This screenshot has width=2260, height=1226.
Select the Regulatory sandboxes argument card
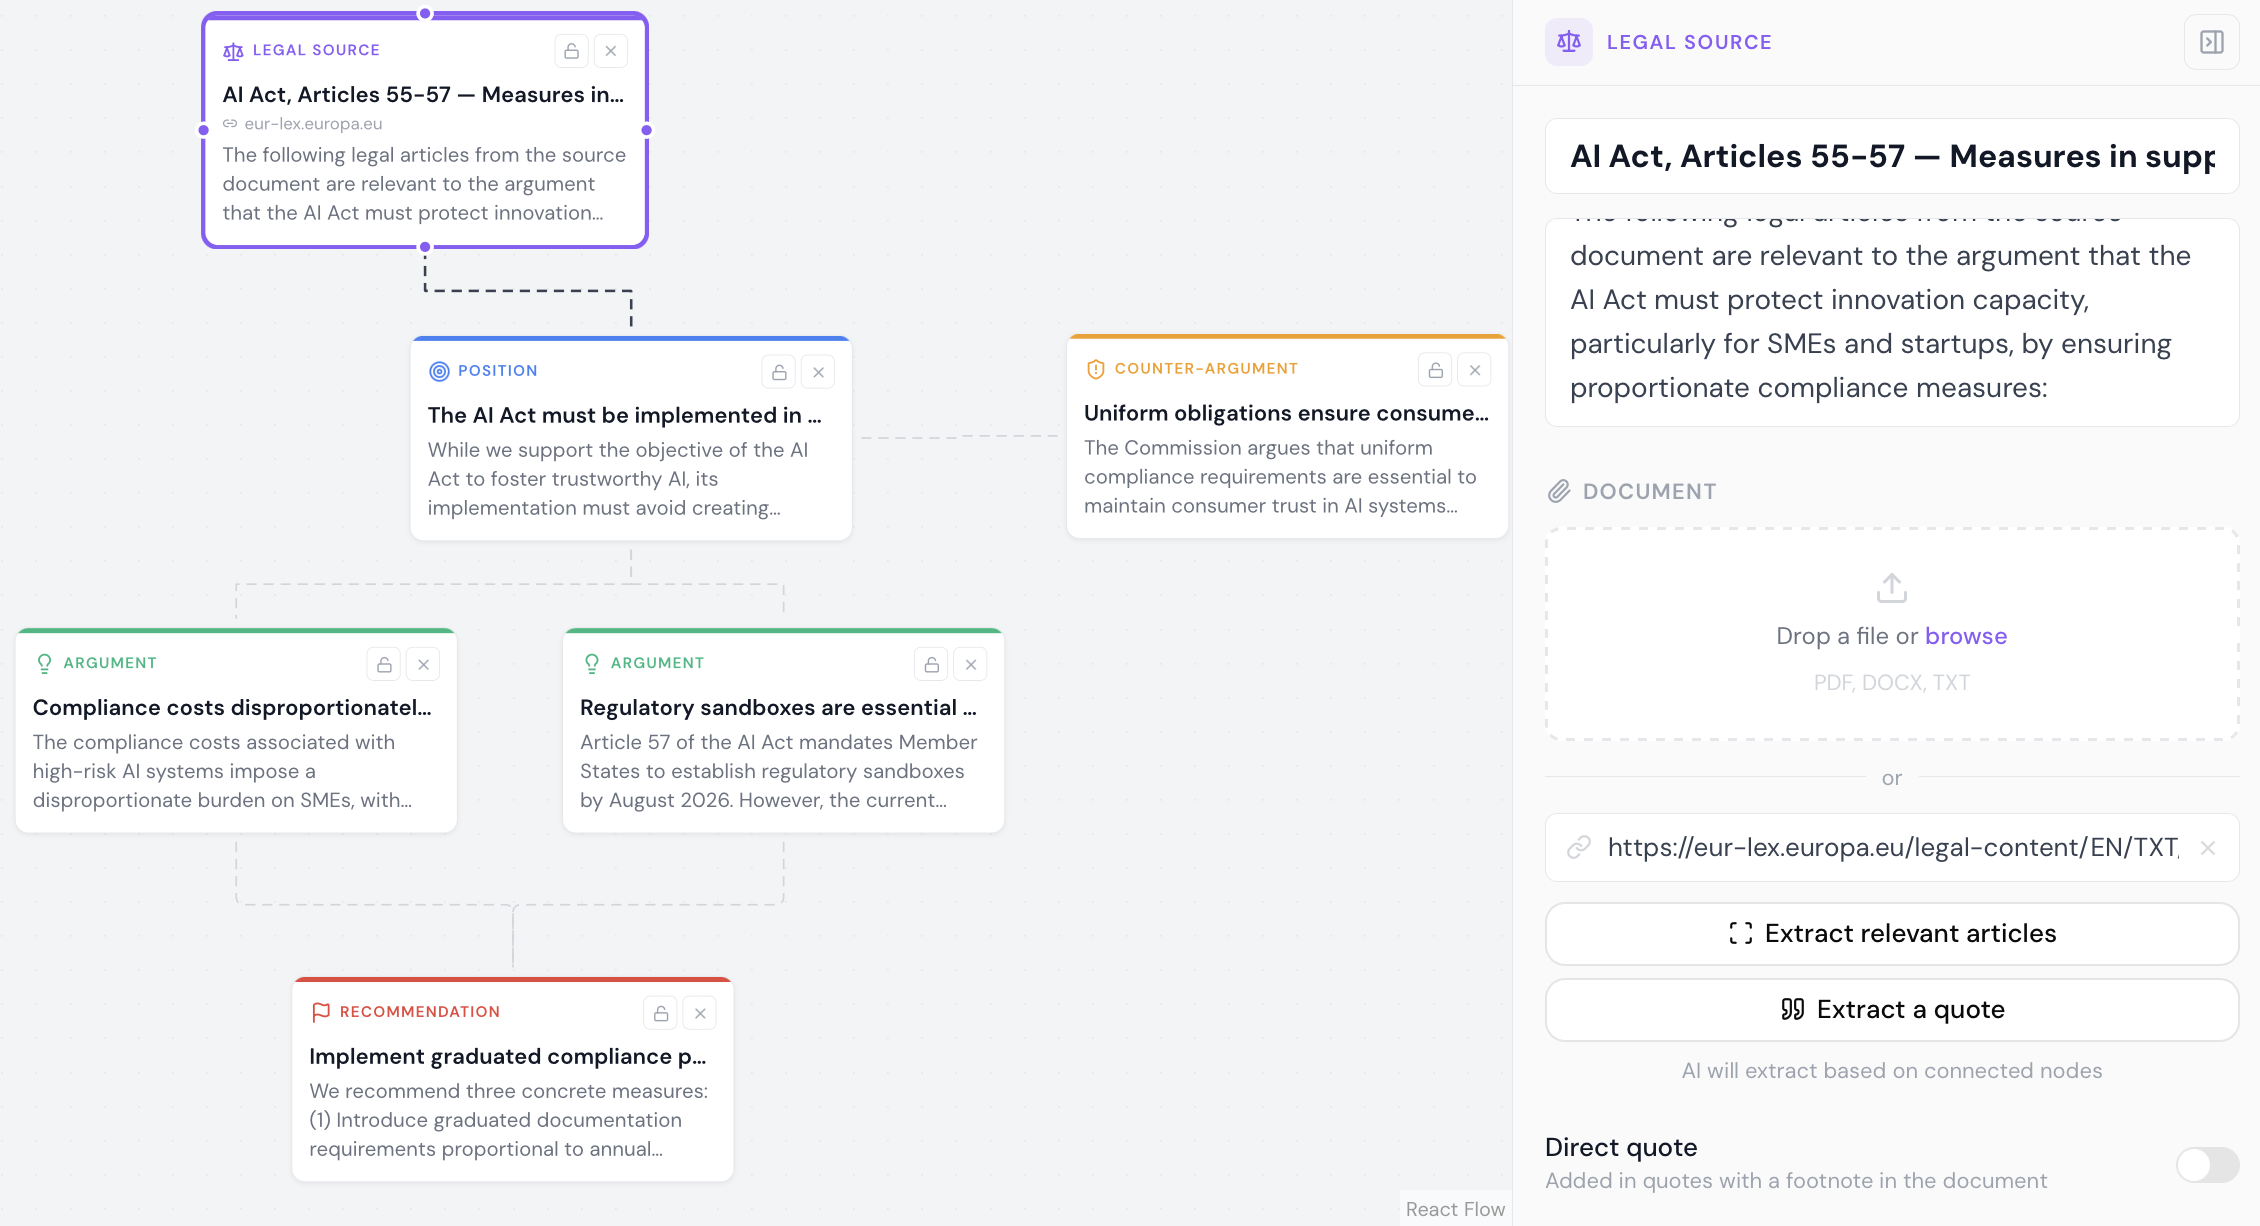coord(783,731)
